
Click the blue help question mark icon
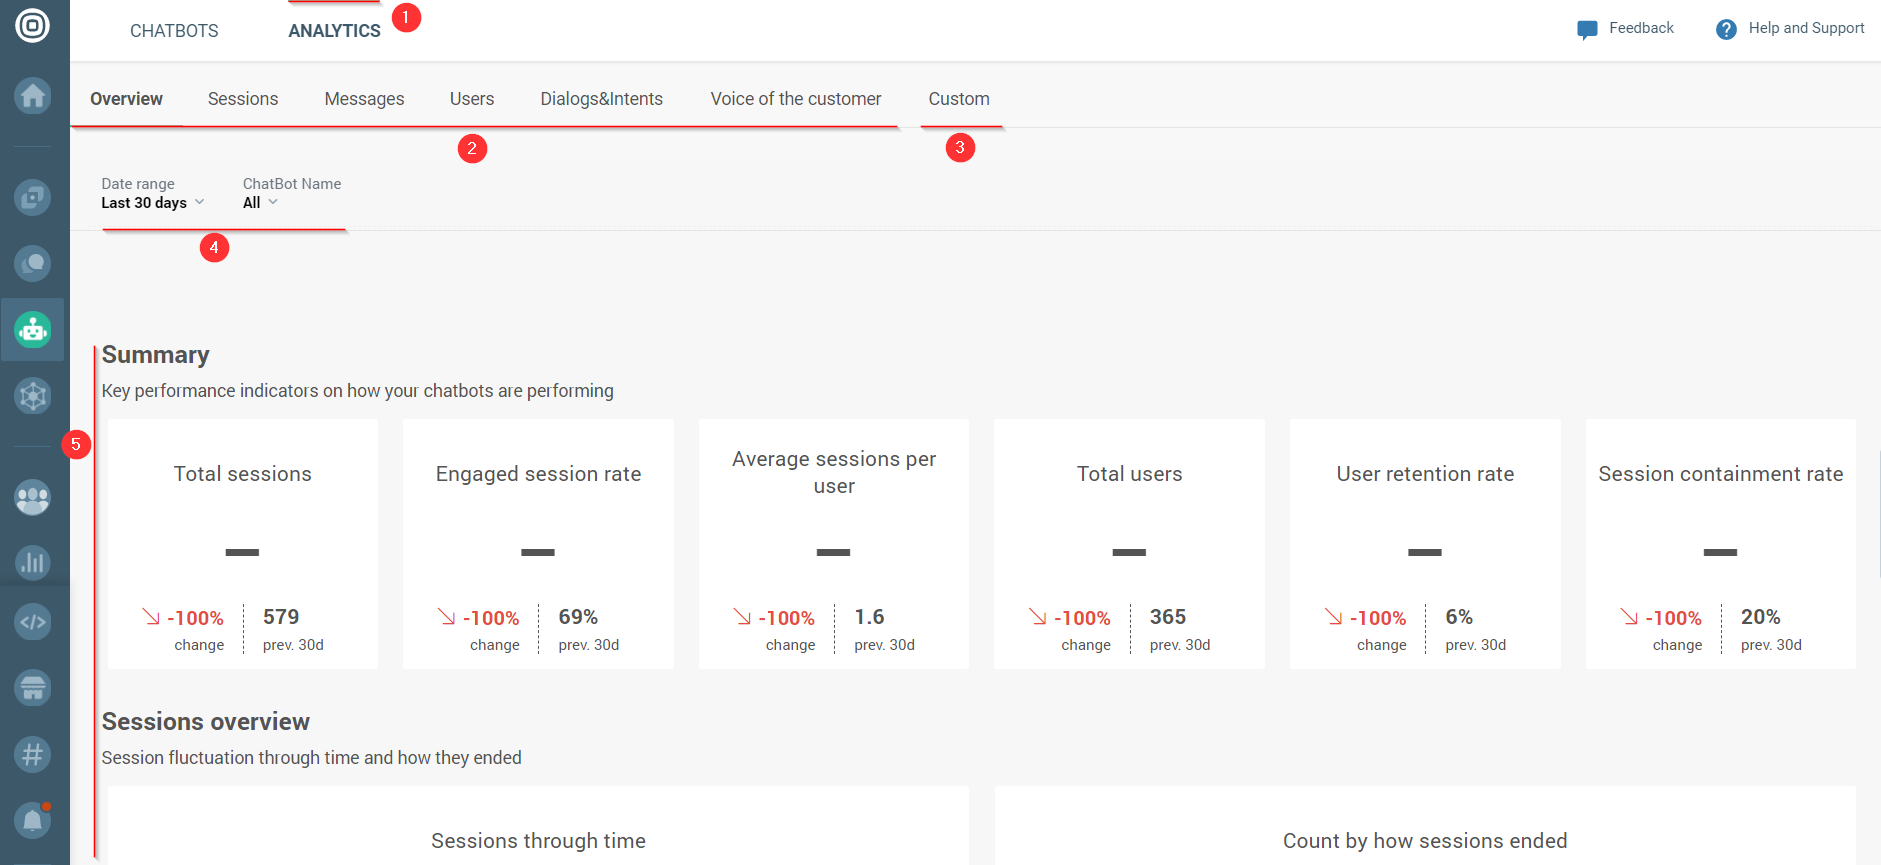[x=1726, y=29]
